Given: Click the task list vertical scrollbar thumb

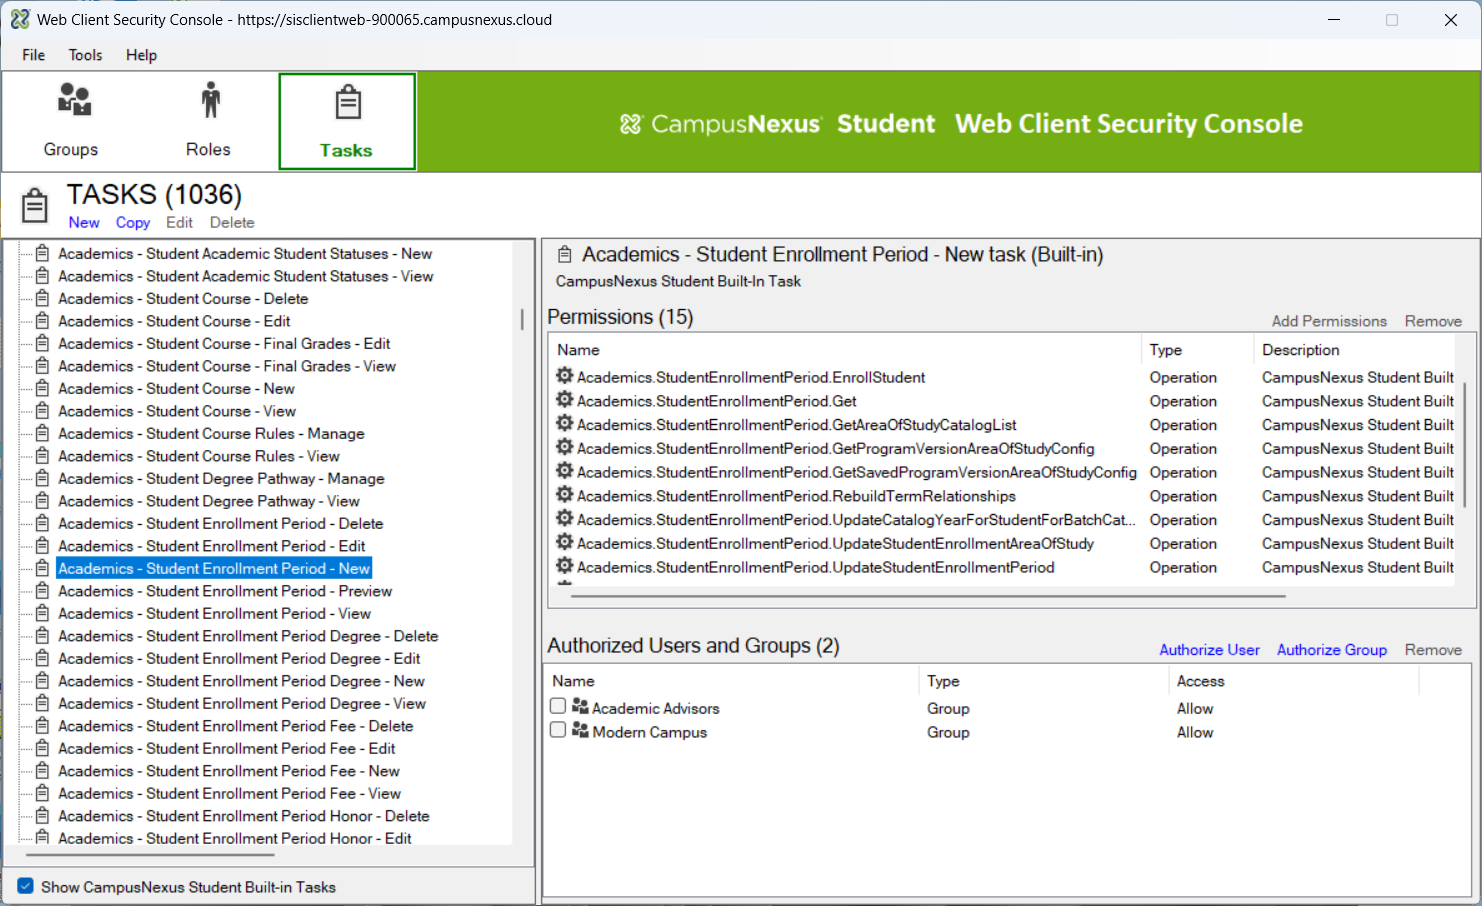Looking at the screenshot, I should coord(522,320).
